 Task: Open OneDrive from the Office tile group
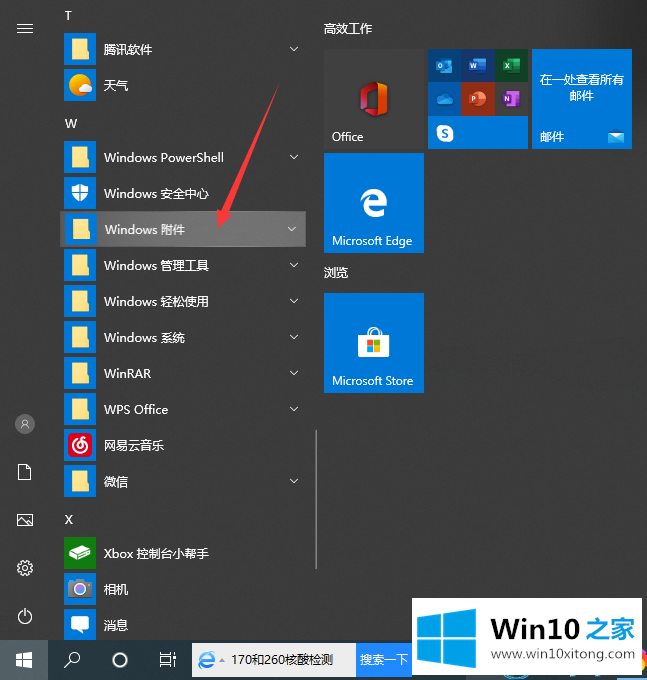444,99
